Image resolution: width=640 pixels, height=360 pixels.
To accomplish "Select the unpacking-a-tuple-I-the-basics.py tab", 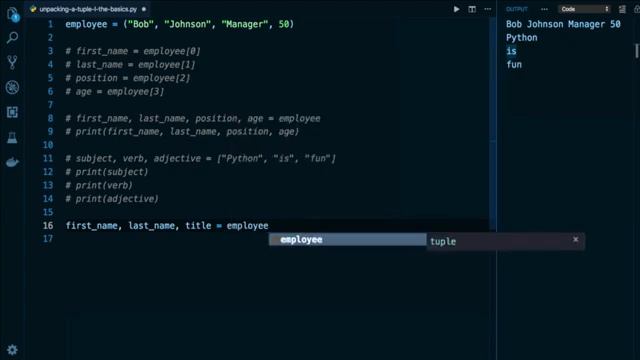I will 88,9.
